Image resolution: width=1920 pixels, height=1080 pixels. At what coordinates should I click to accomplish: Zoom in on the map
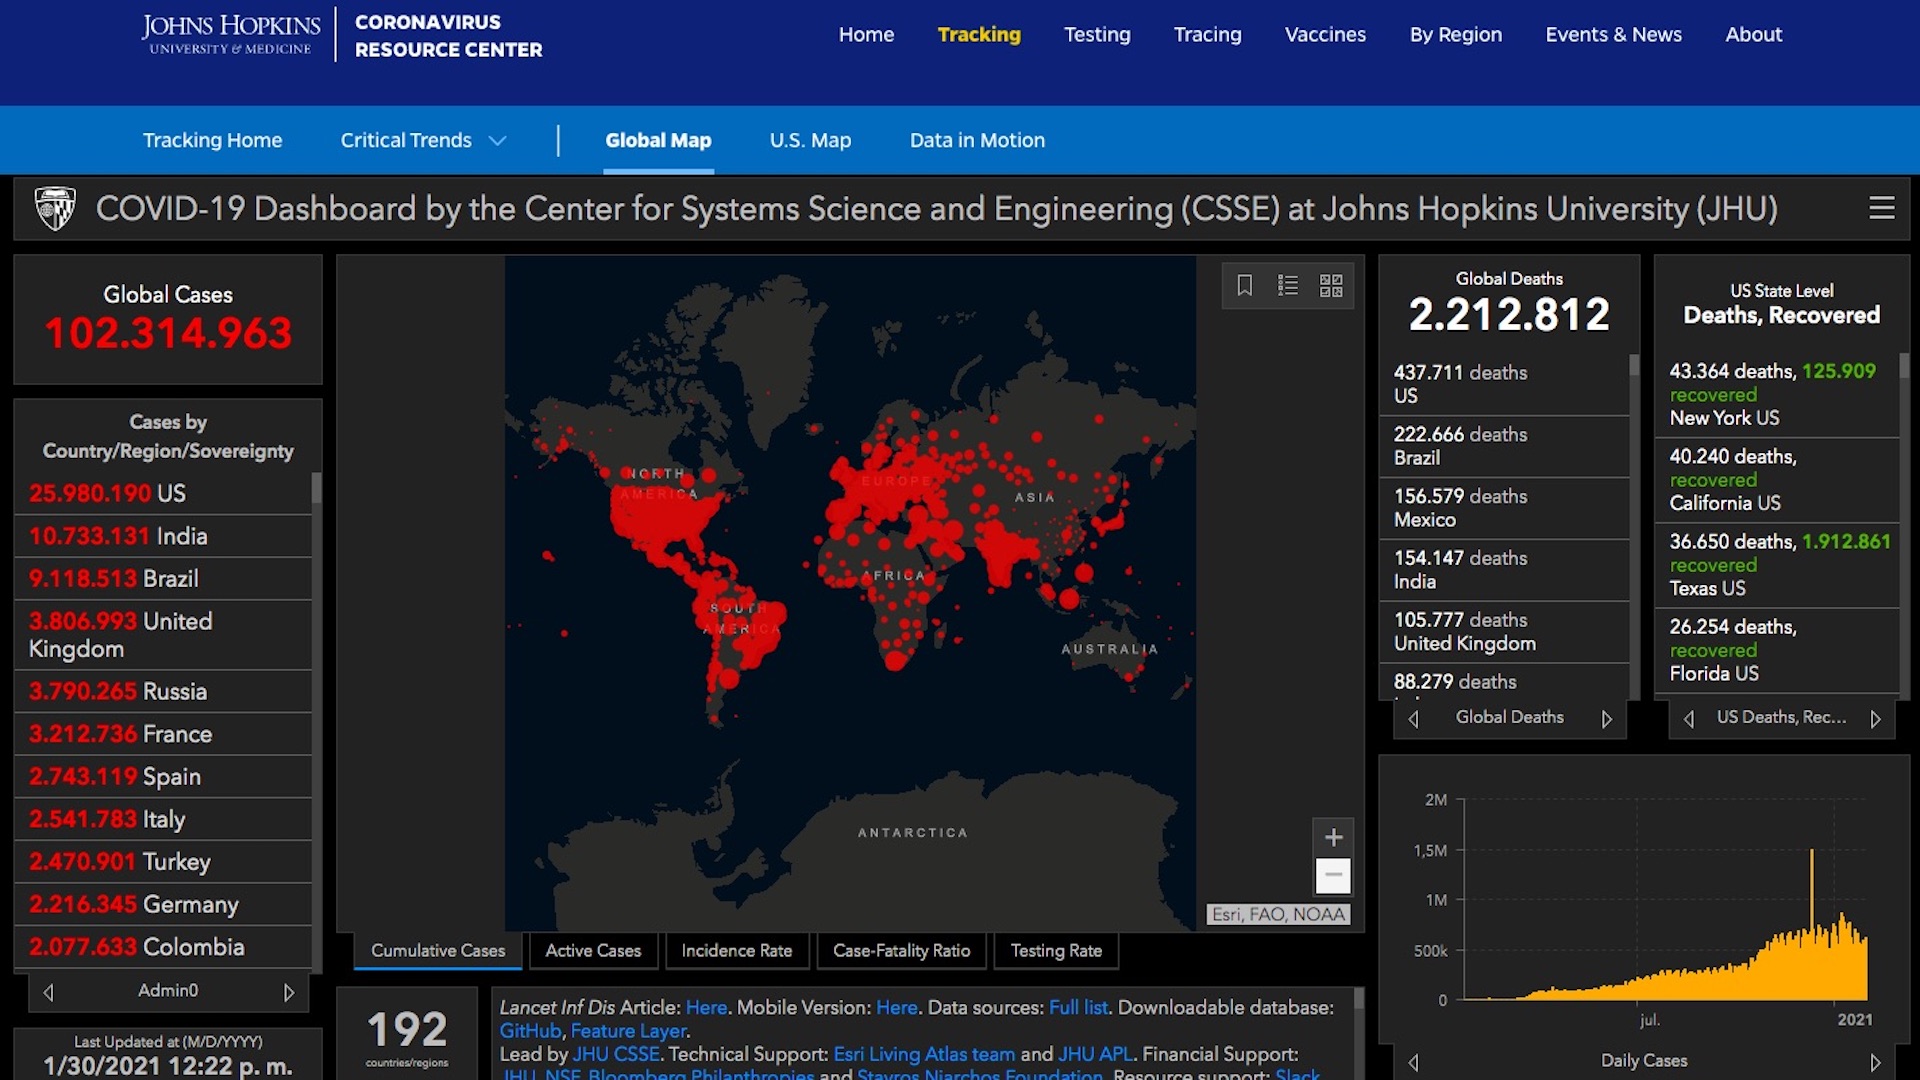pos(1333,838)
